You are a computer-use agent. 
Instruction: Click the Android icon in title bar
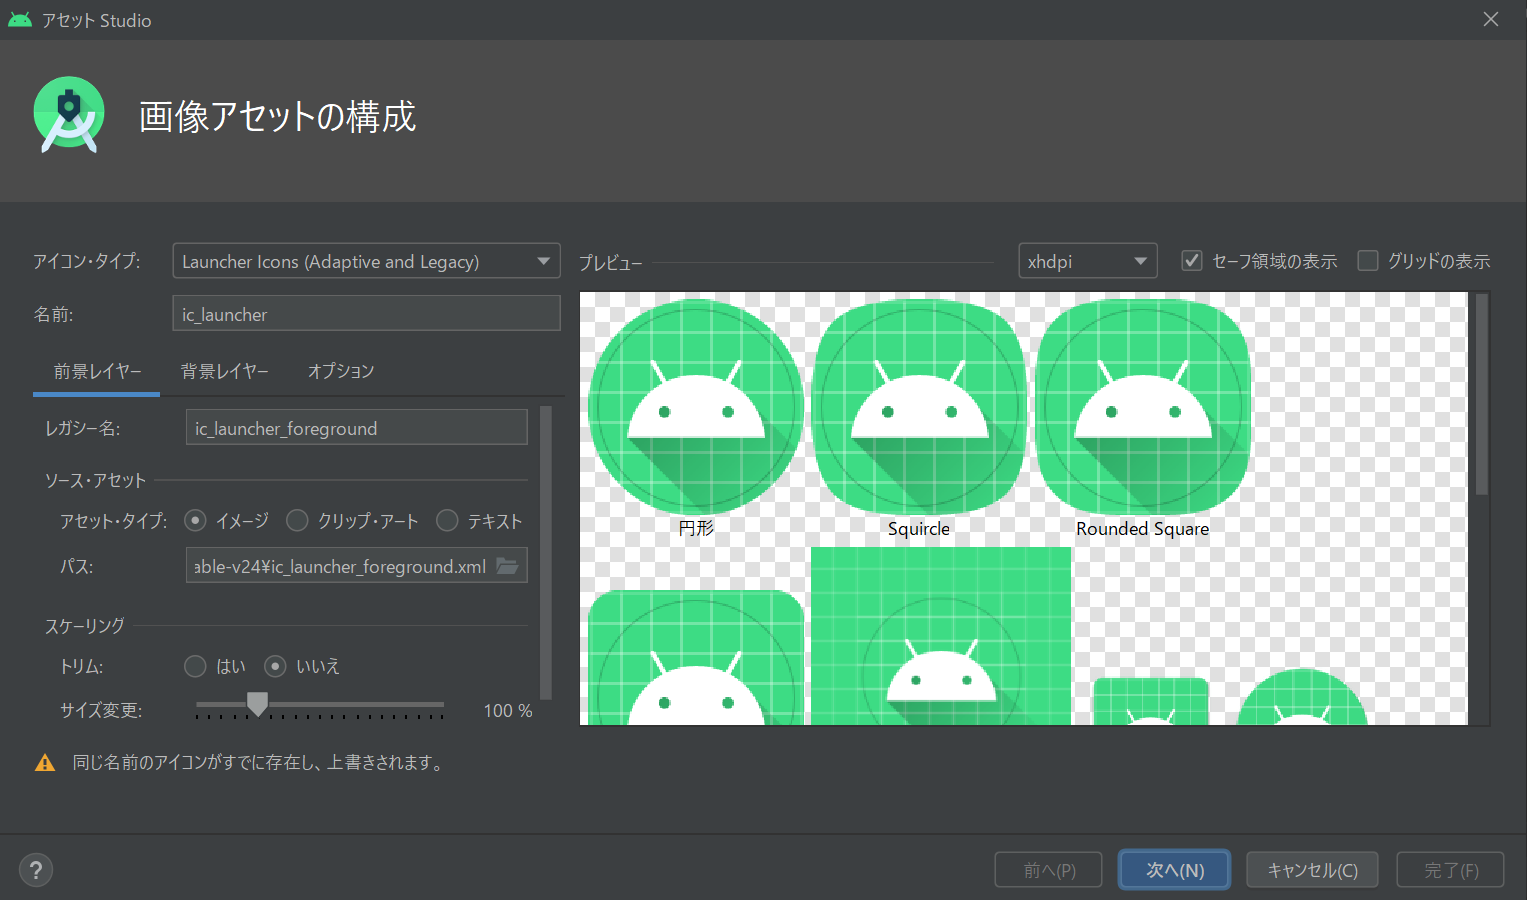click(x=20, y=20)
